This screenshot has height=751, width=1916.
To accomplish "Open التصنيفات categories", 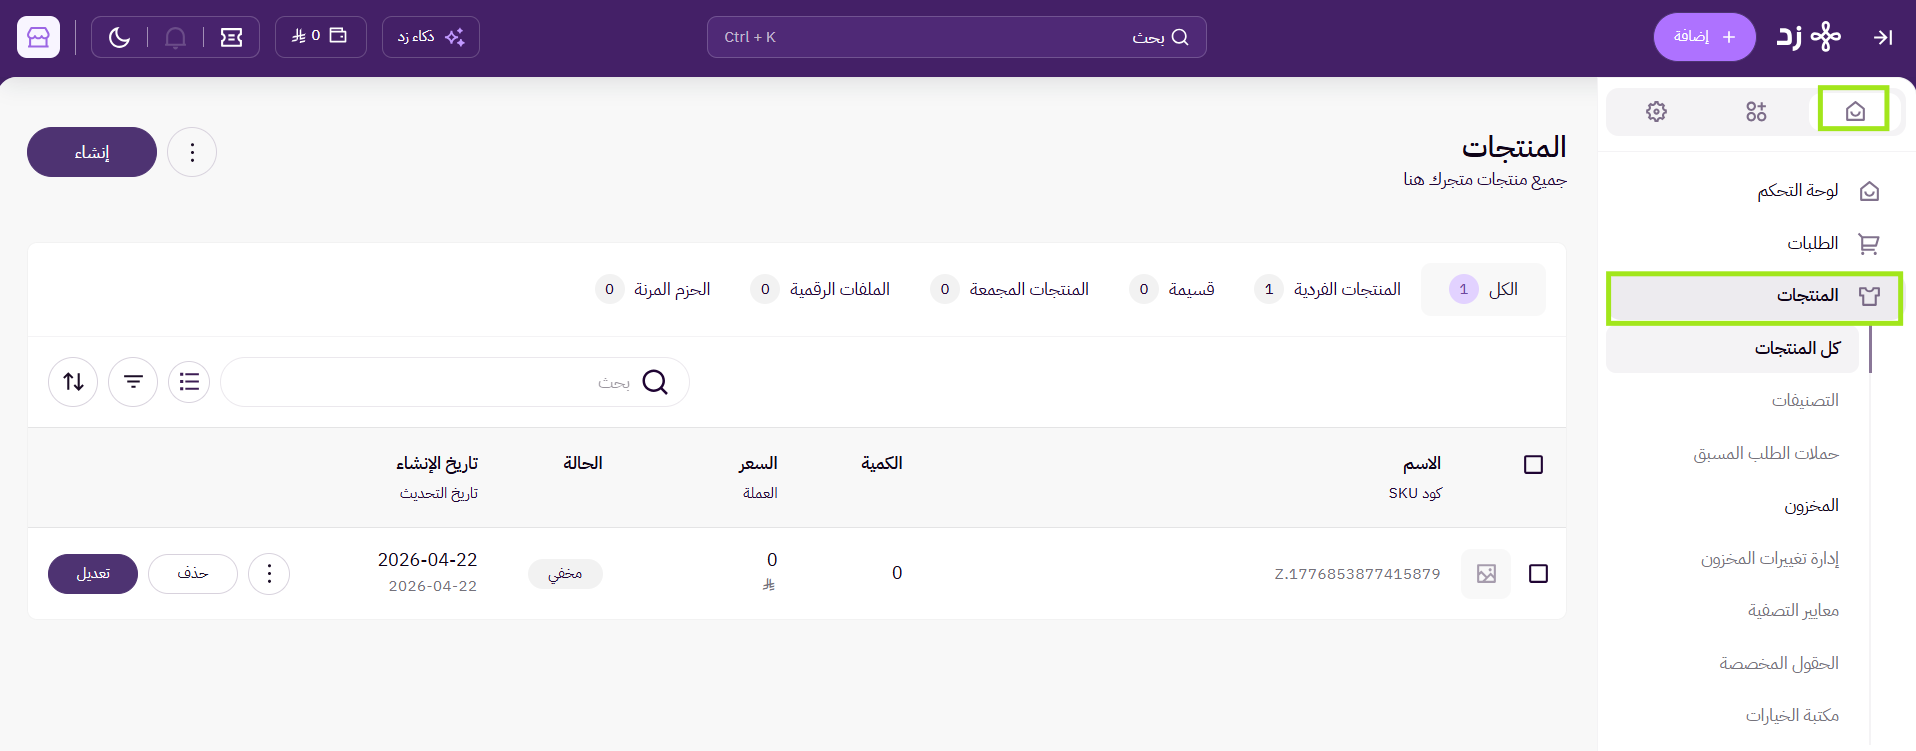I will [1805, 400].
